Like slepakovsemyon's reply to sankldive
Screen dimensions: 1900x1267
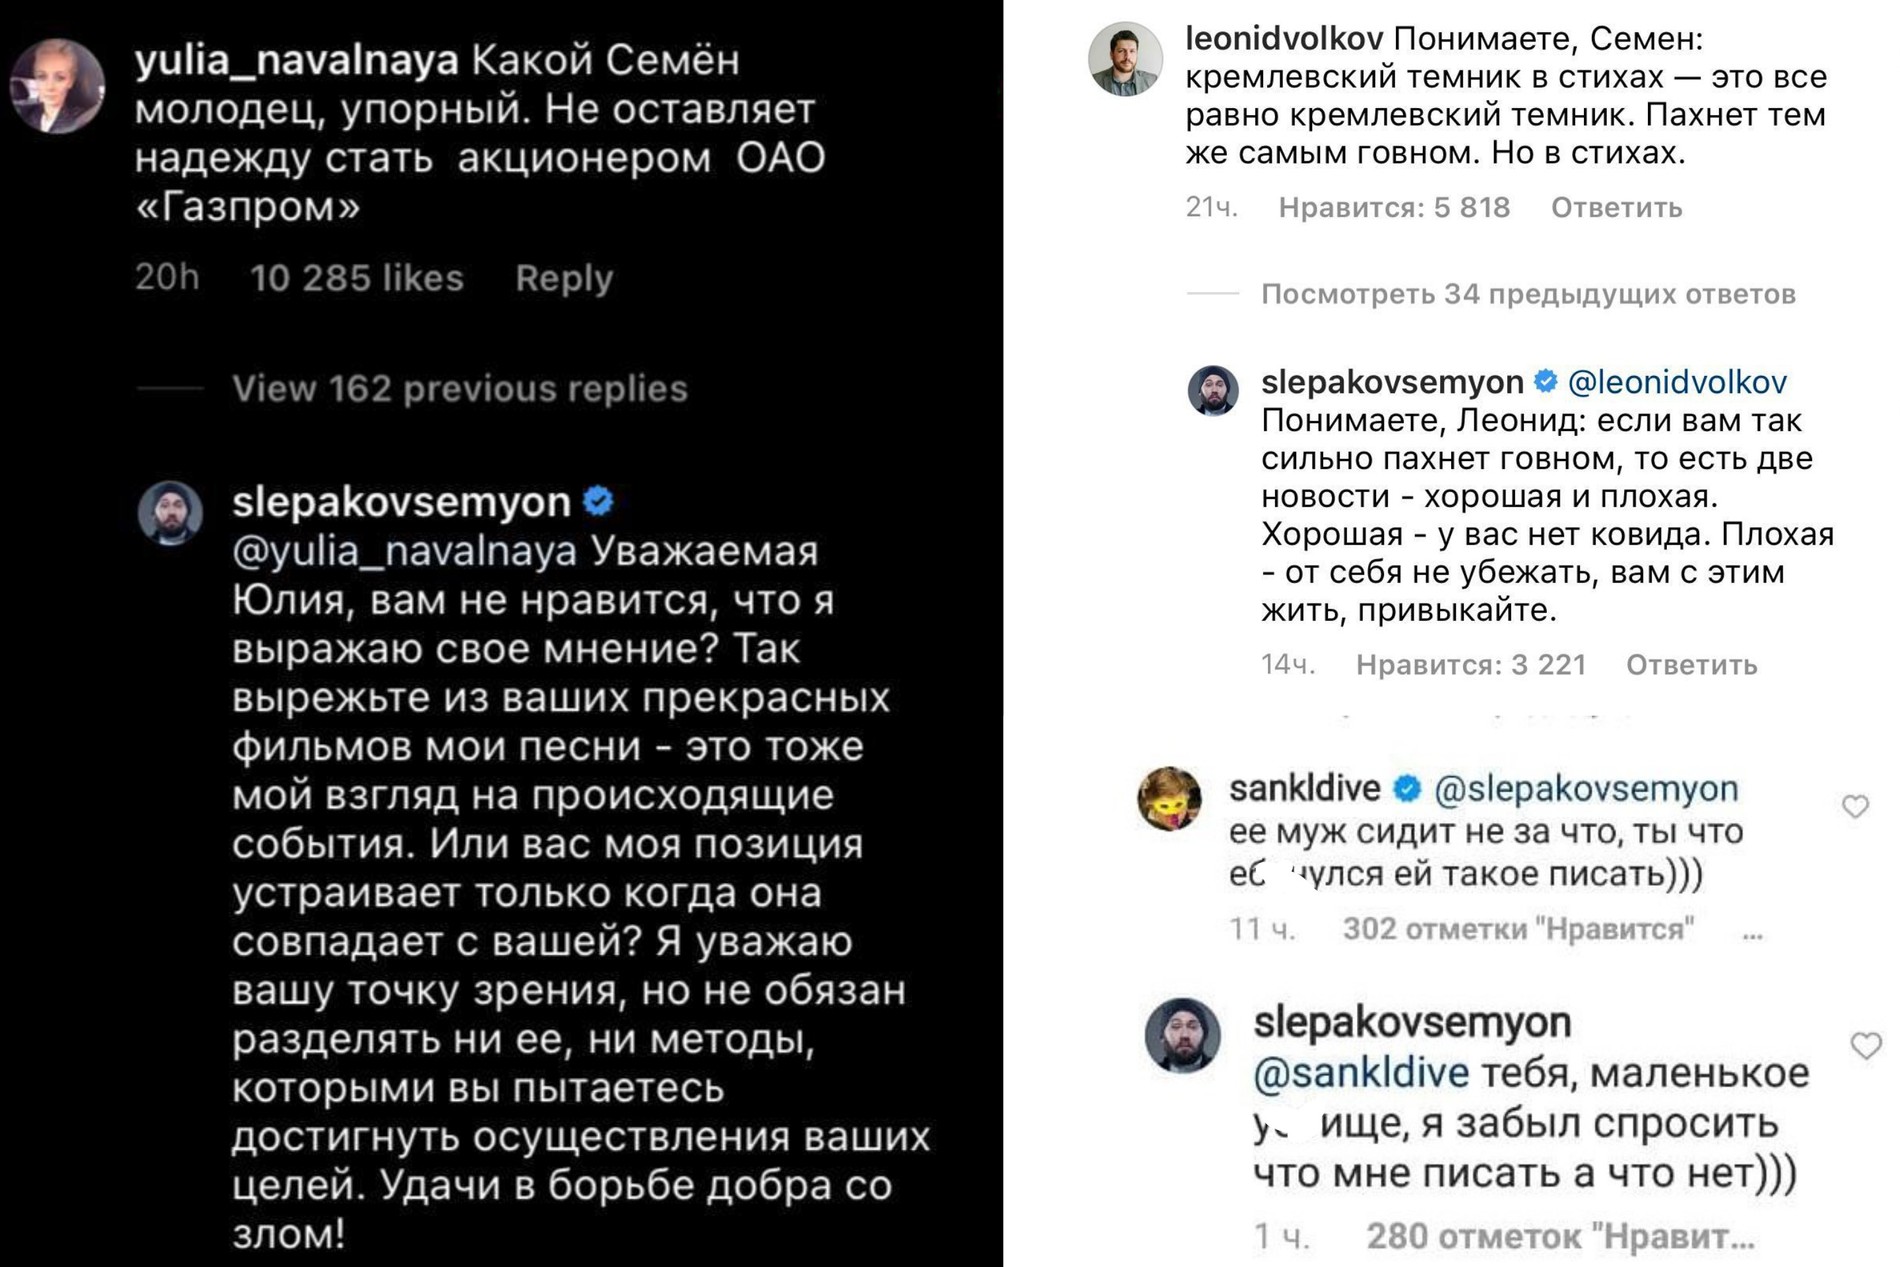point(1865,1046)
